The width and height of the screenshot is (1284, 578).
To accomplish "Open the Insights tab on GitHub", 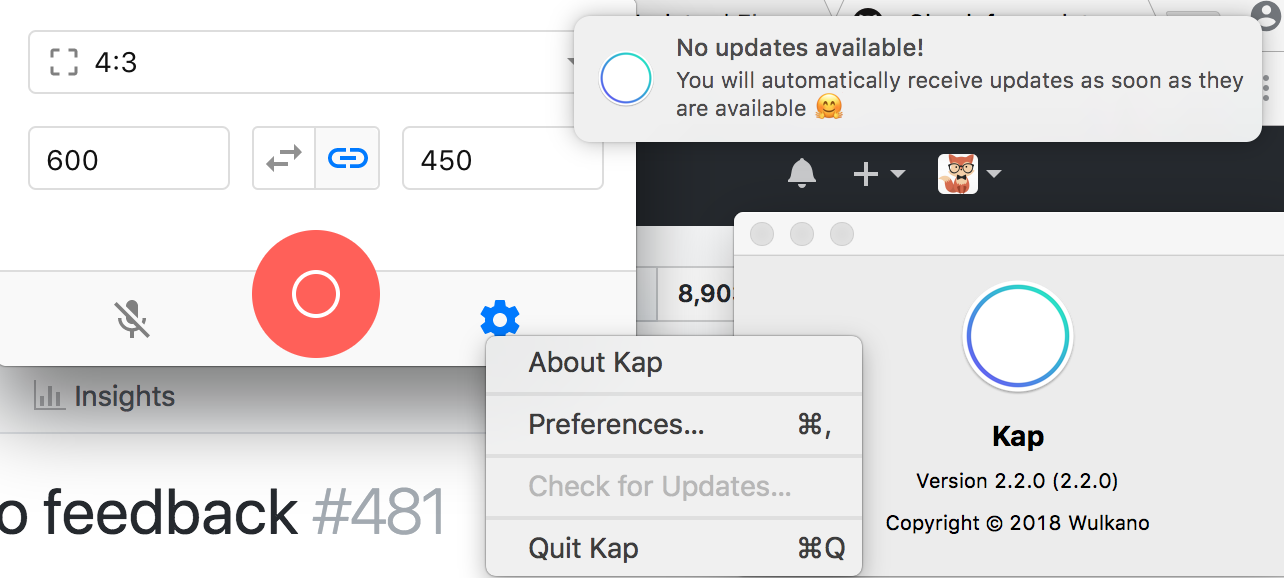I will [x=104, y=396].
